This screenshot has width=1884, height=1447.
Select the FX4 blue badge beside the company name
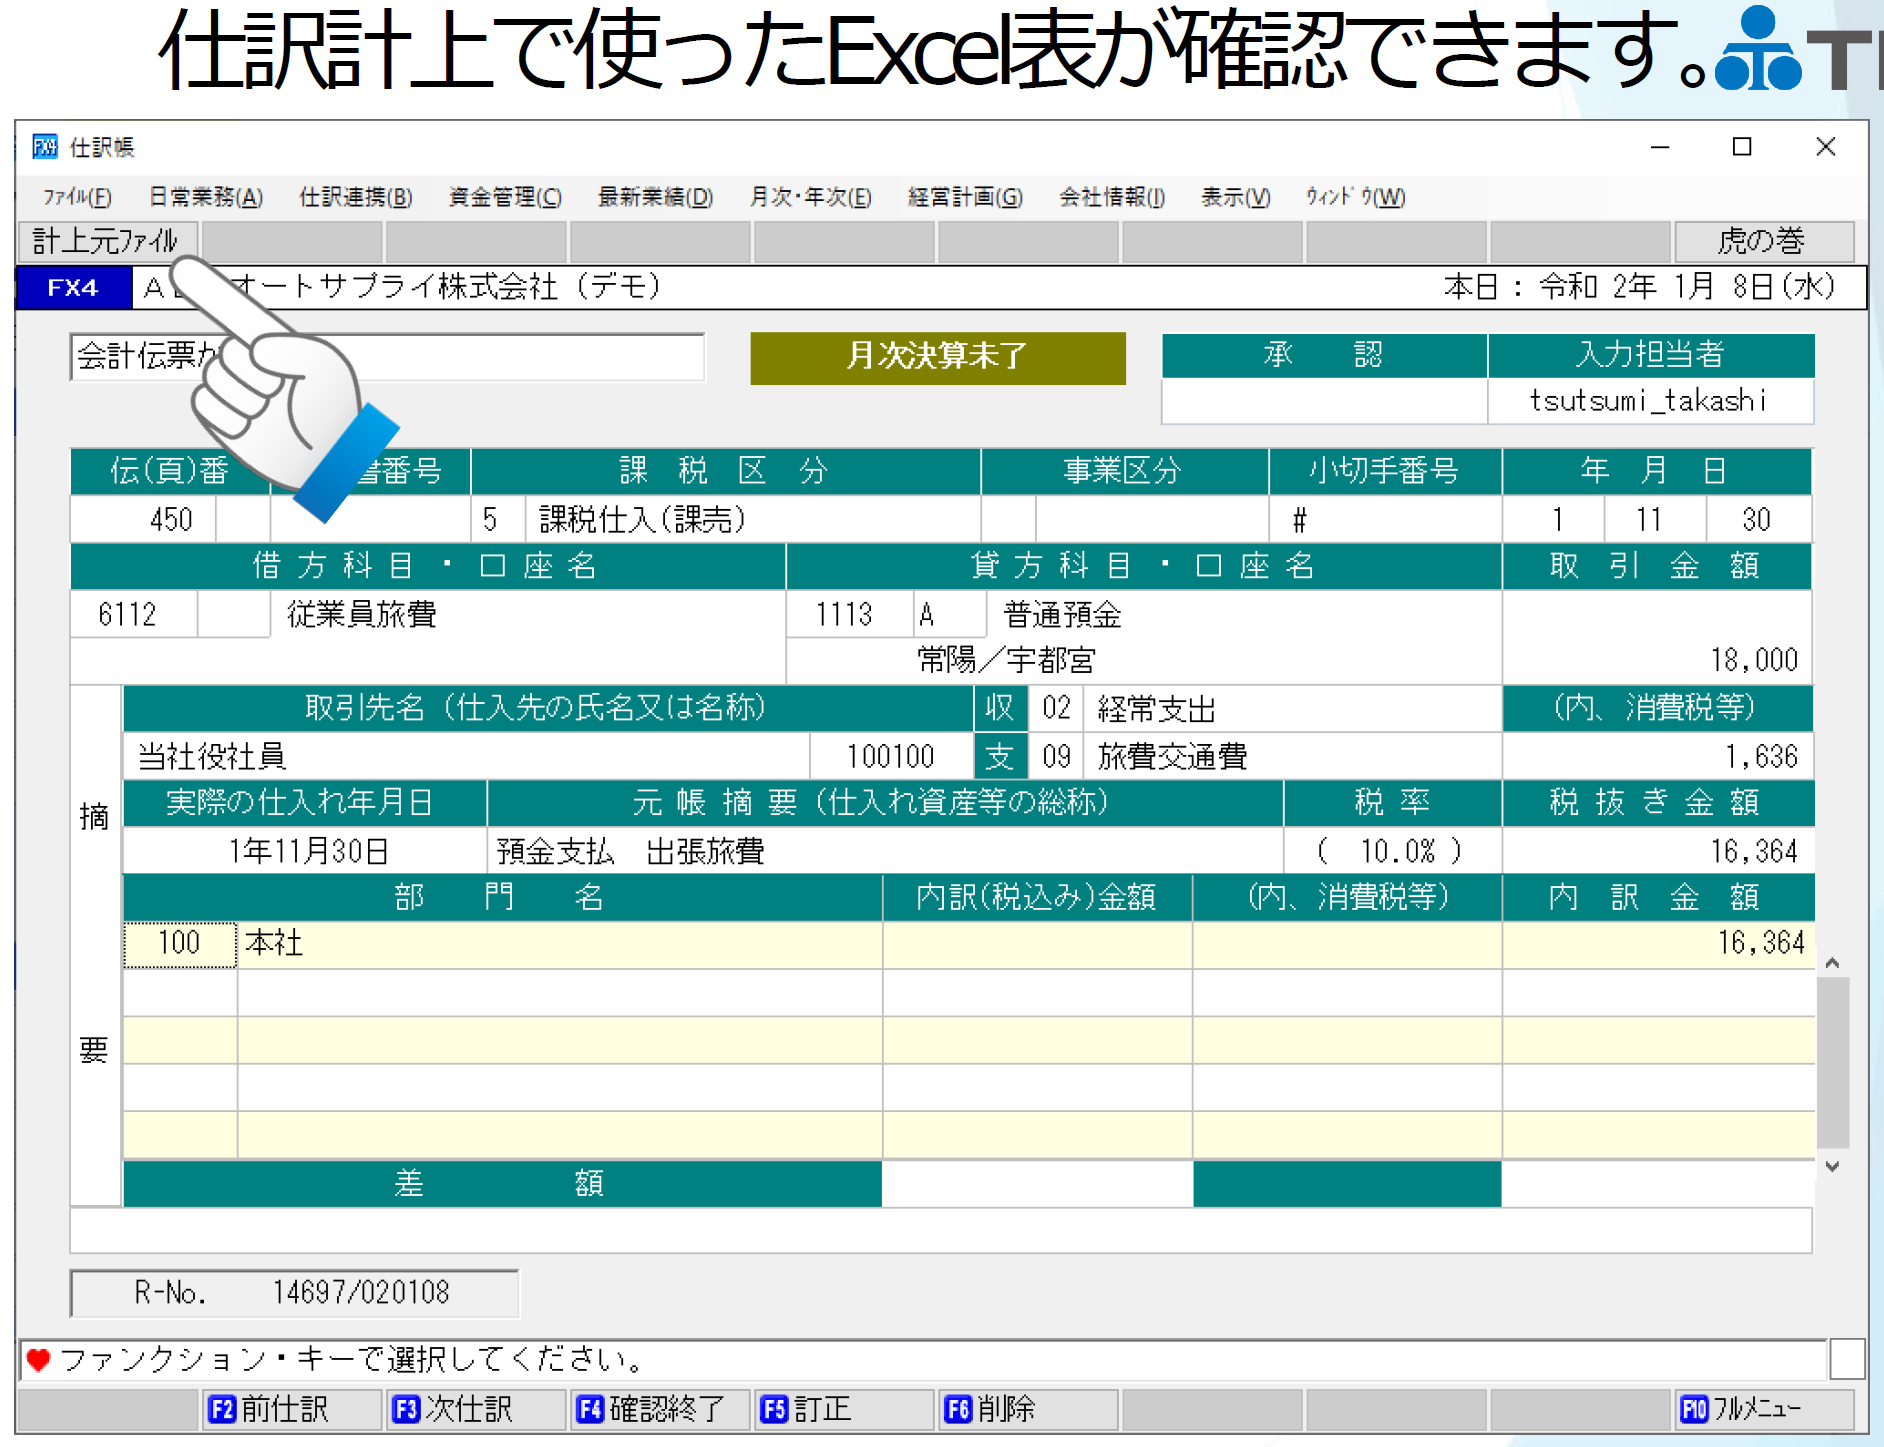click(73, 287)
